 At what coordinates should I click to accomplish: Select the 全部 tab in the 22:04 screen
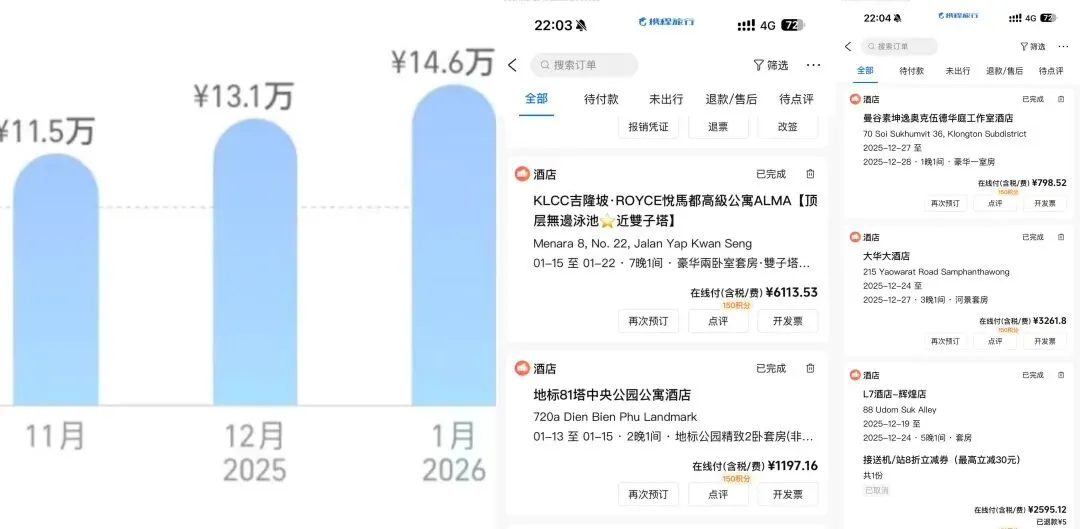(865, 70)
